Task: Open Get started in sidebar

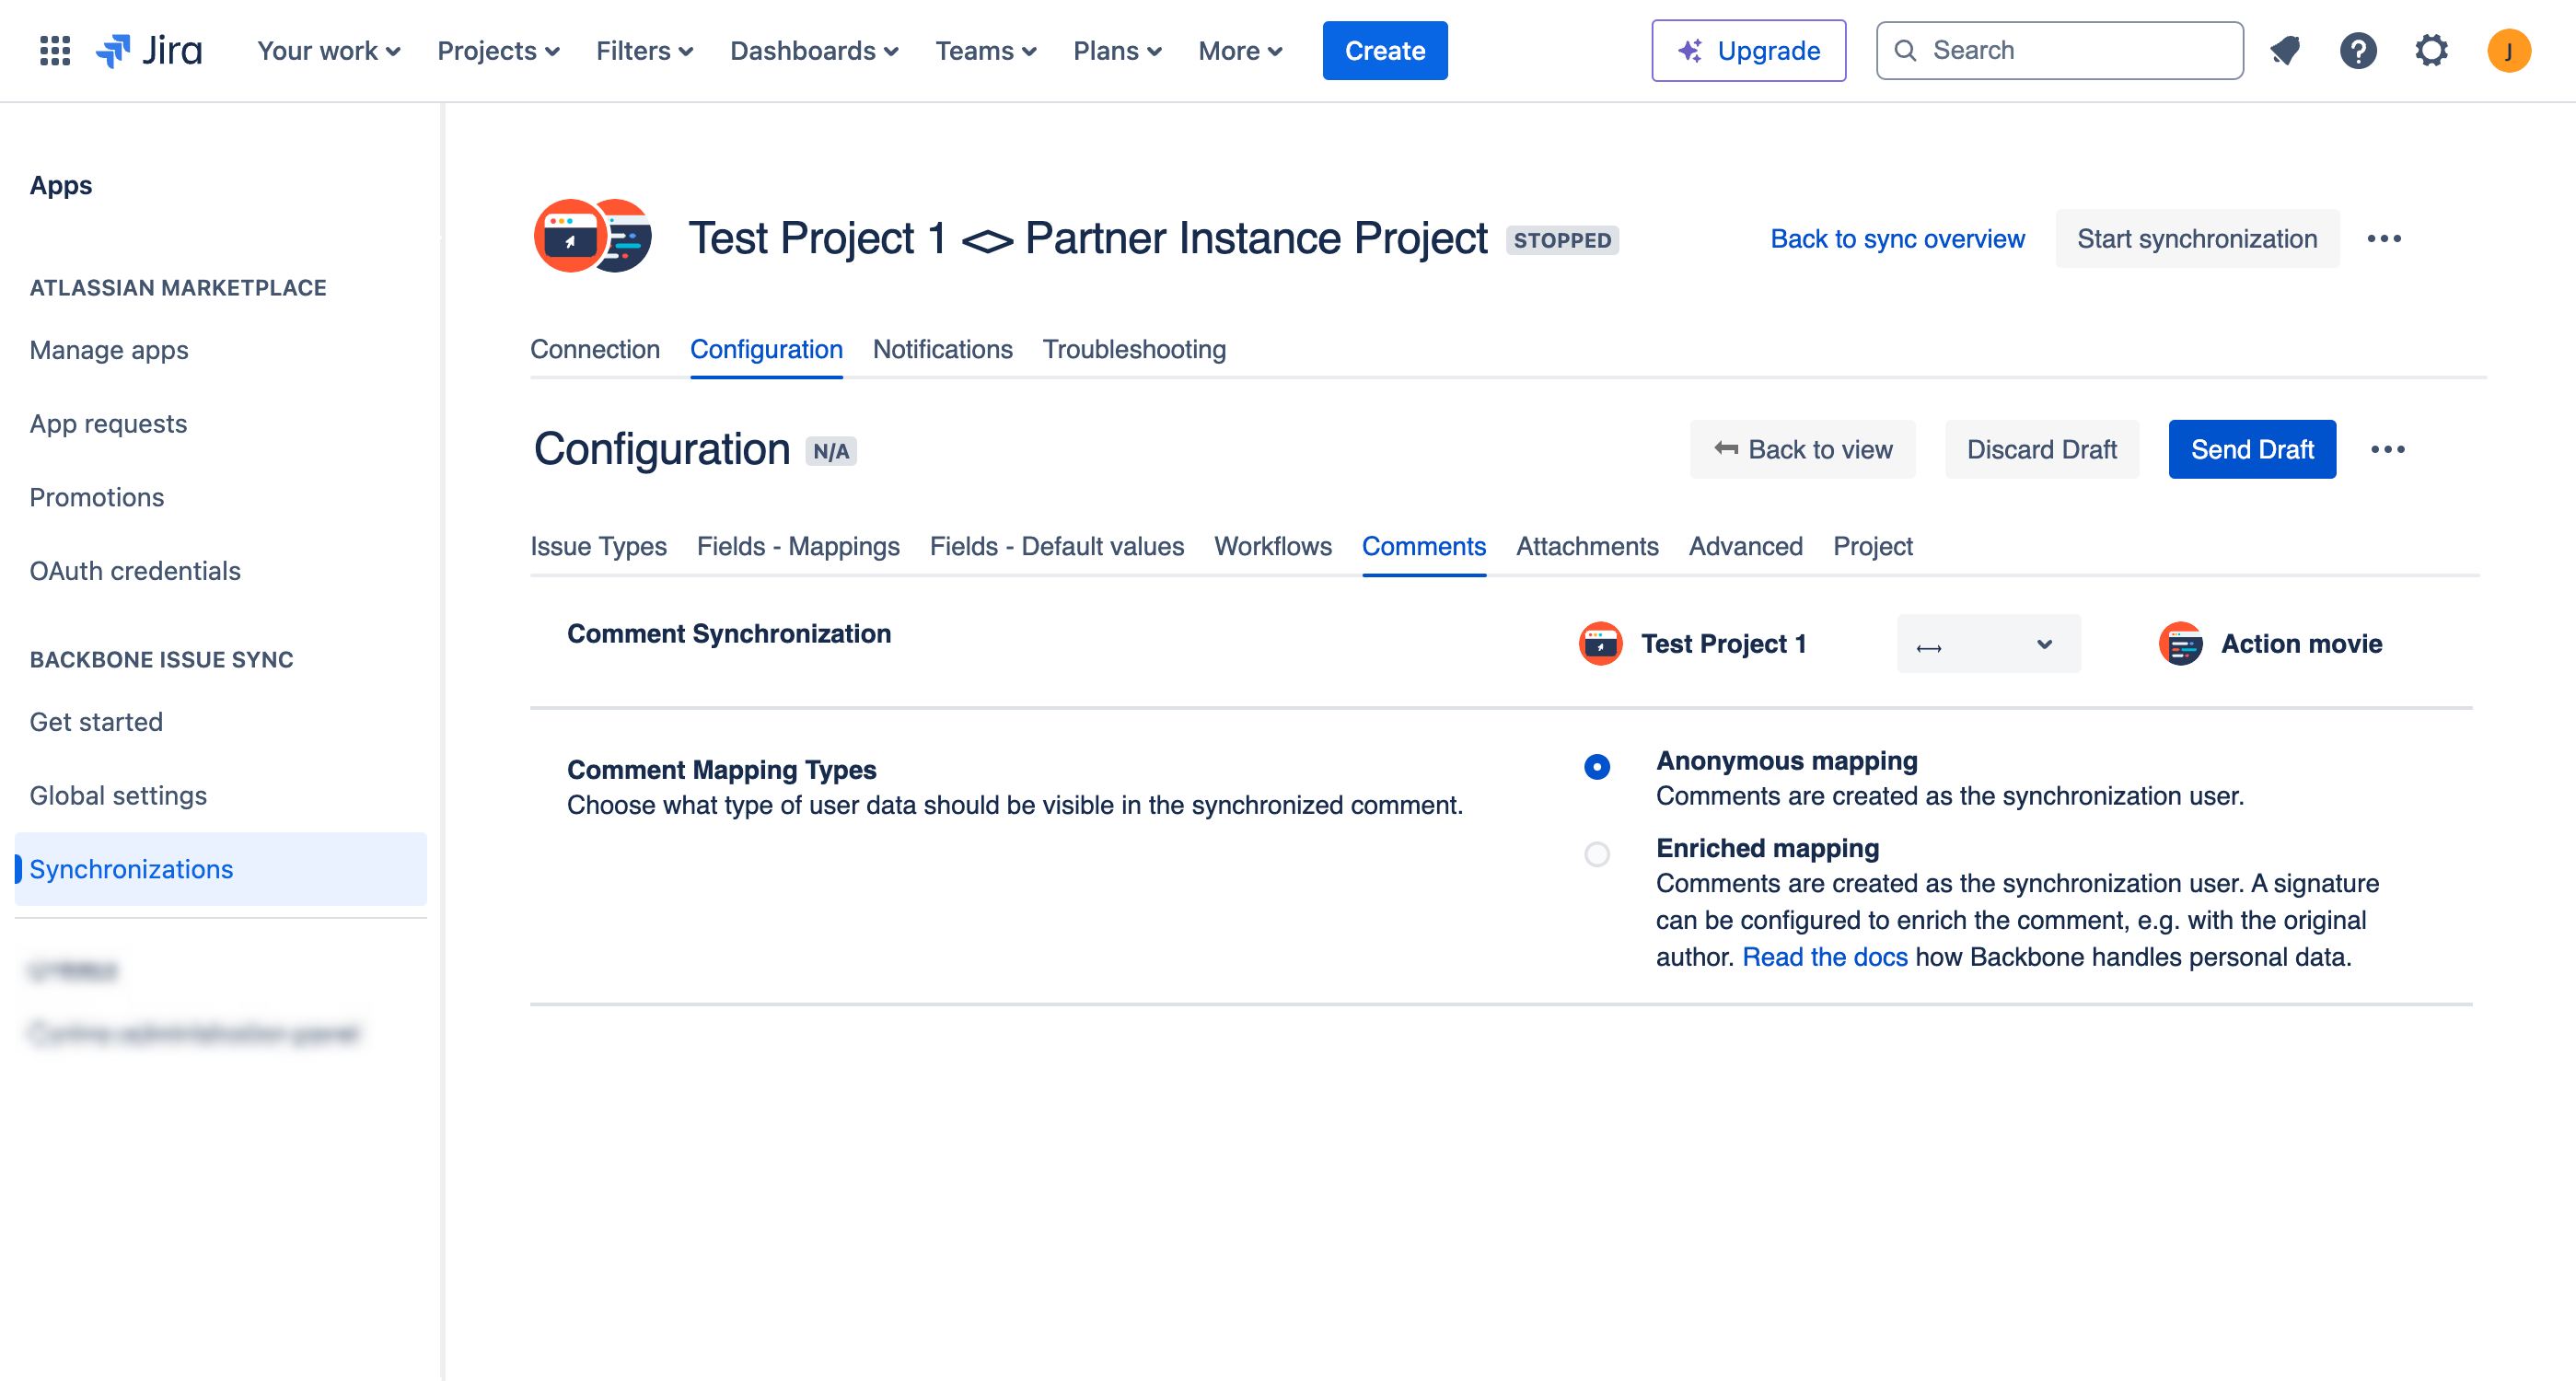Action: 96,722
